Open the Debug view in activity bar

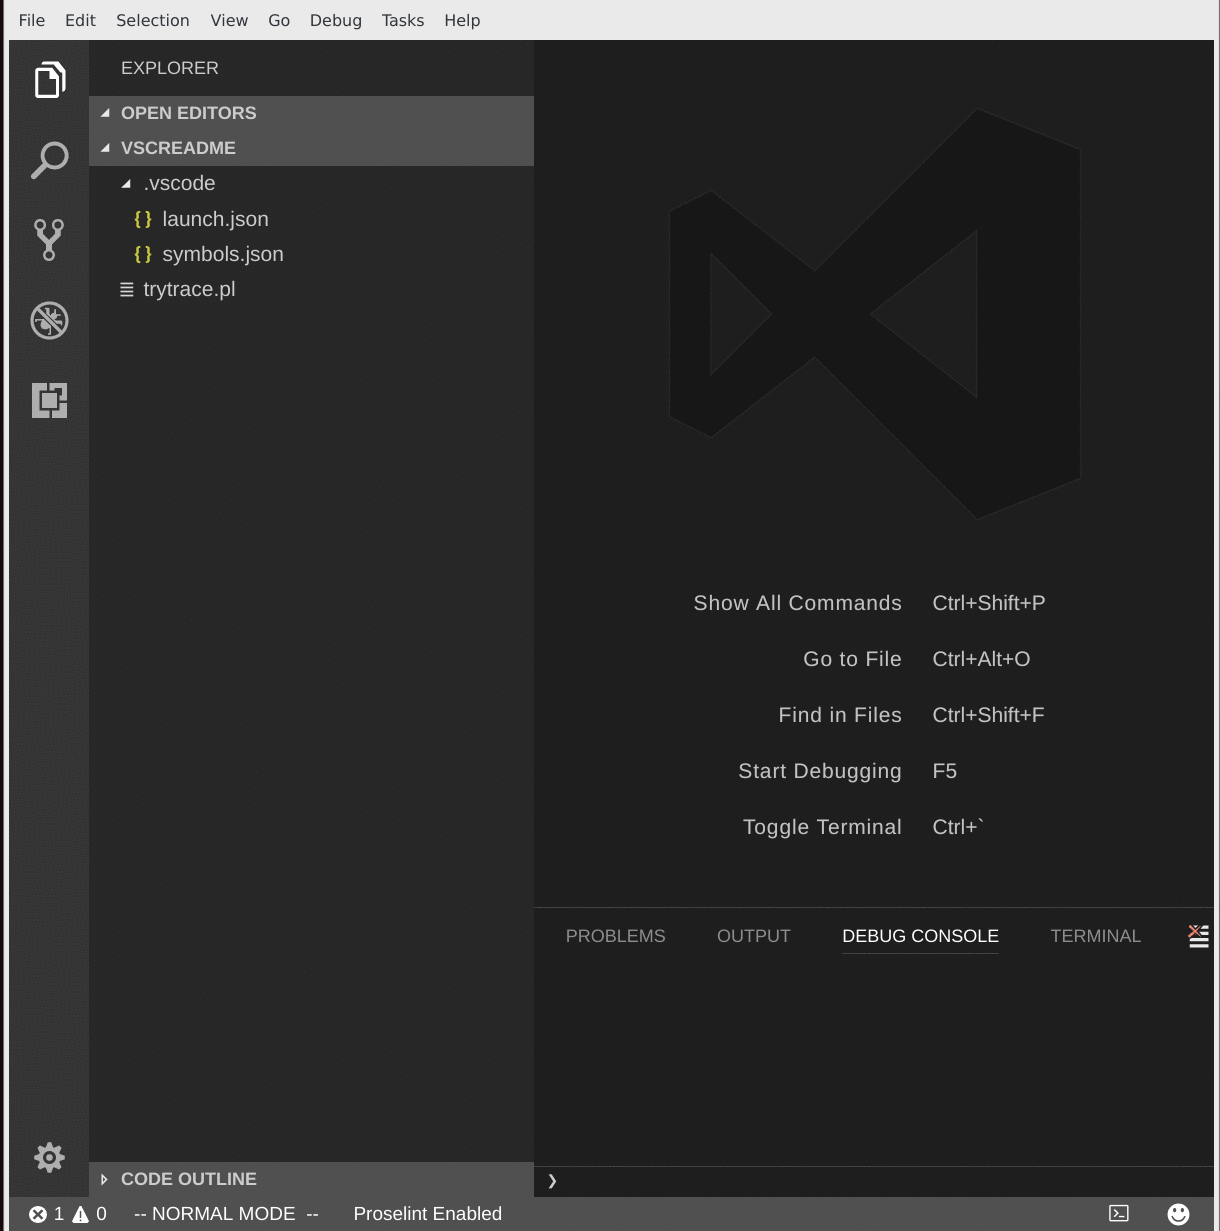click(x=49, y=320)
